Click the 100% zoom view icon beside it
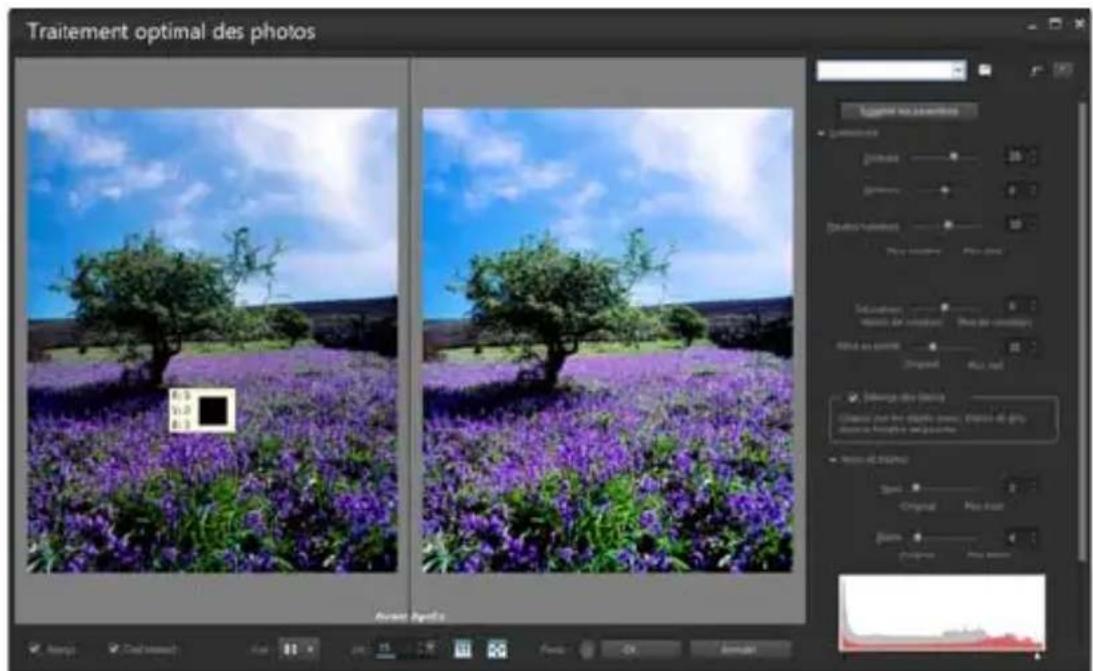 tap(500, 646)
